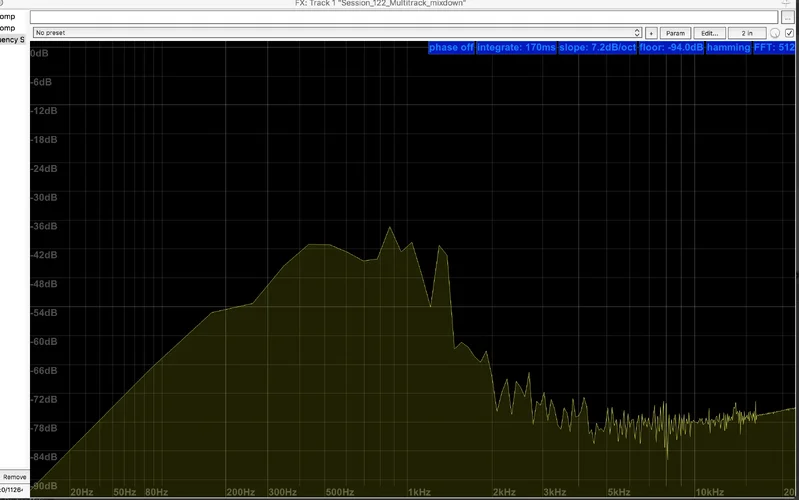Click the Remove button

pyautogui.click(x=14, y=477)
